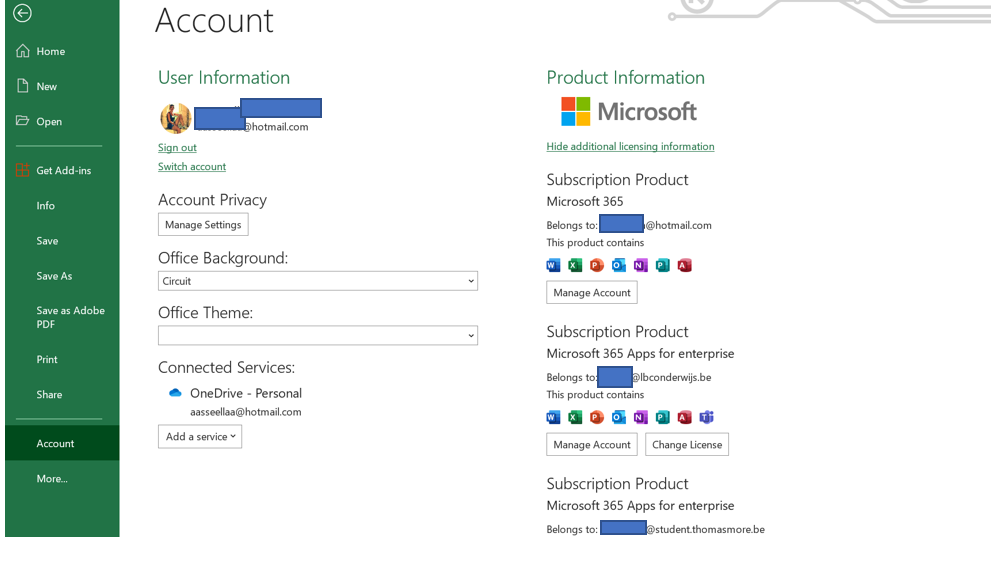Click Outlook icon under Microsoft 365 product
991x573 pixels.
pyautogui.click(x=619, y=265)
